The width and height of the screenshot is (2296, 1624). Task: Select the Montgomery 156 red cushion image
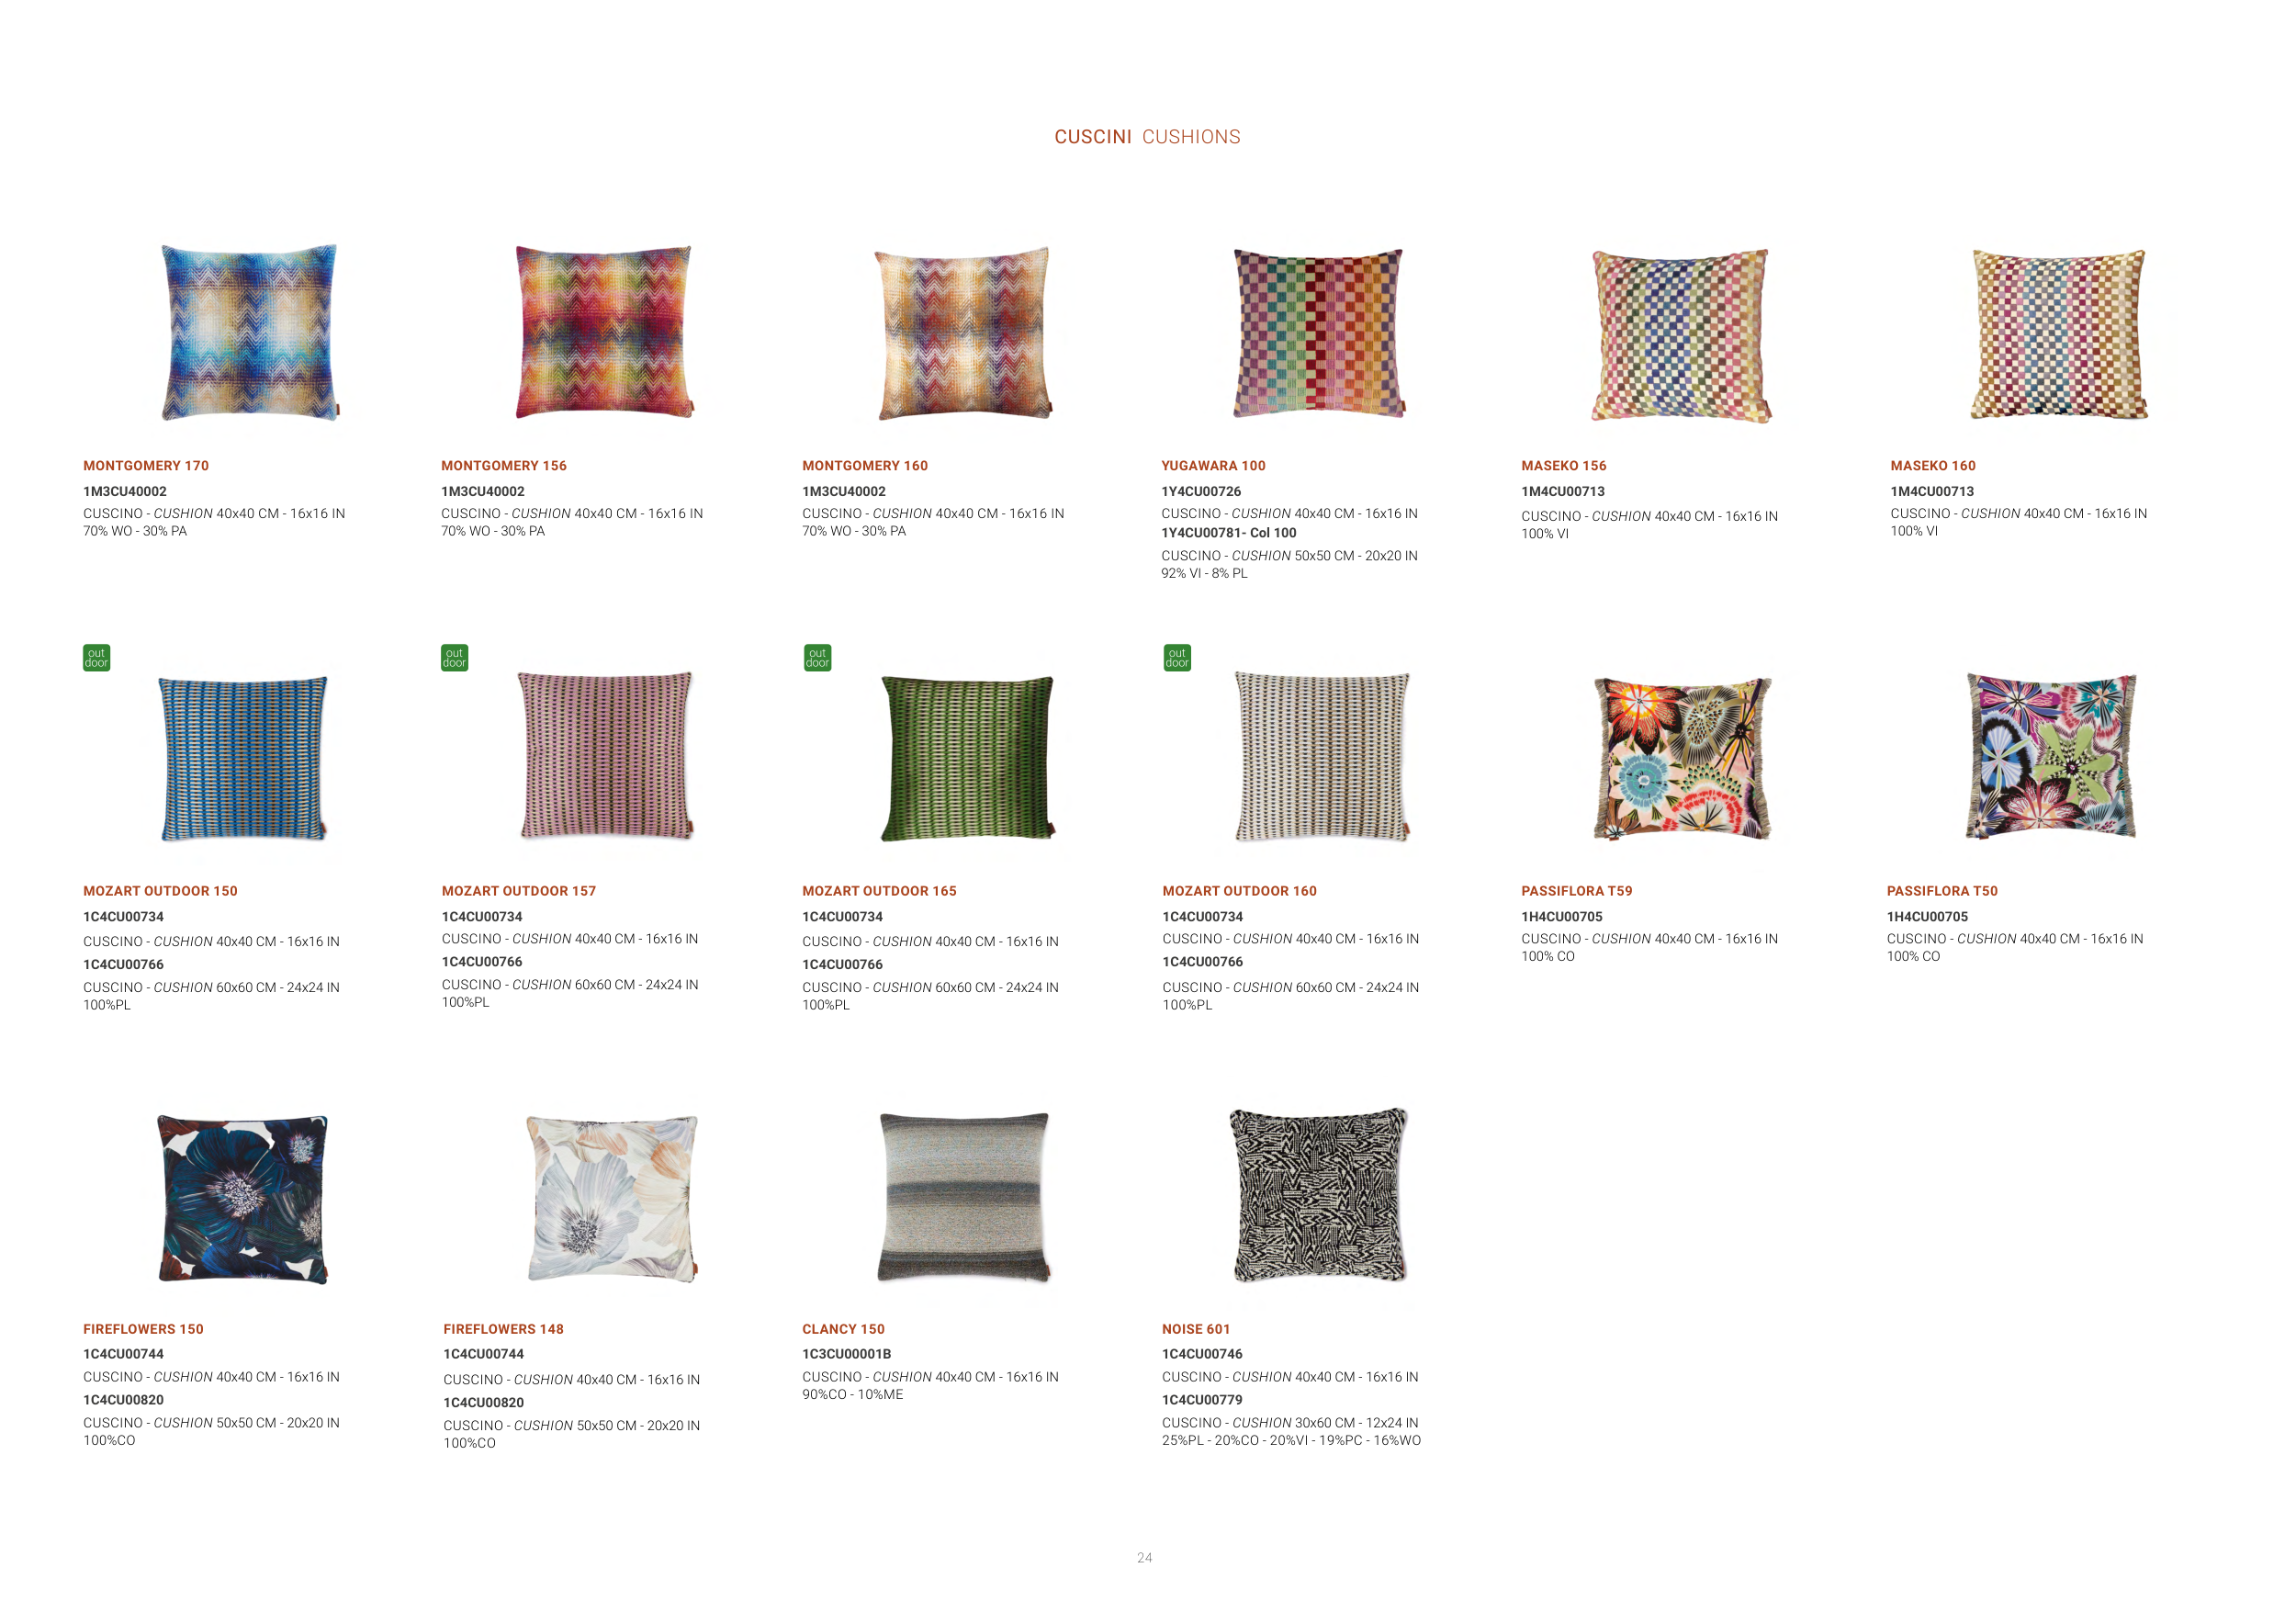point(603,332)
